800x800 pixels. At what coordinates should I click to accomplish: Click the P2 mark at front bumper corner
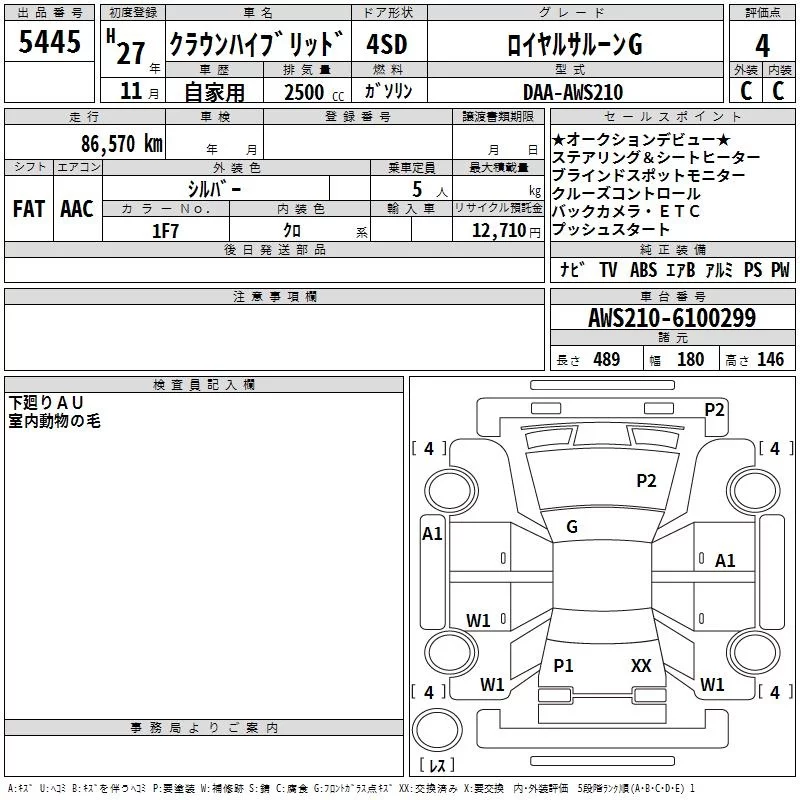point(714,409)
